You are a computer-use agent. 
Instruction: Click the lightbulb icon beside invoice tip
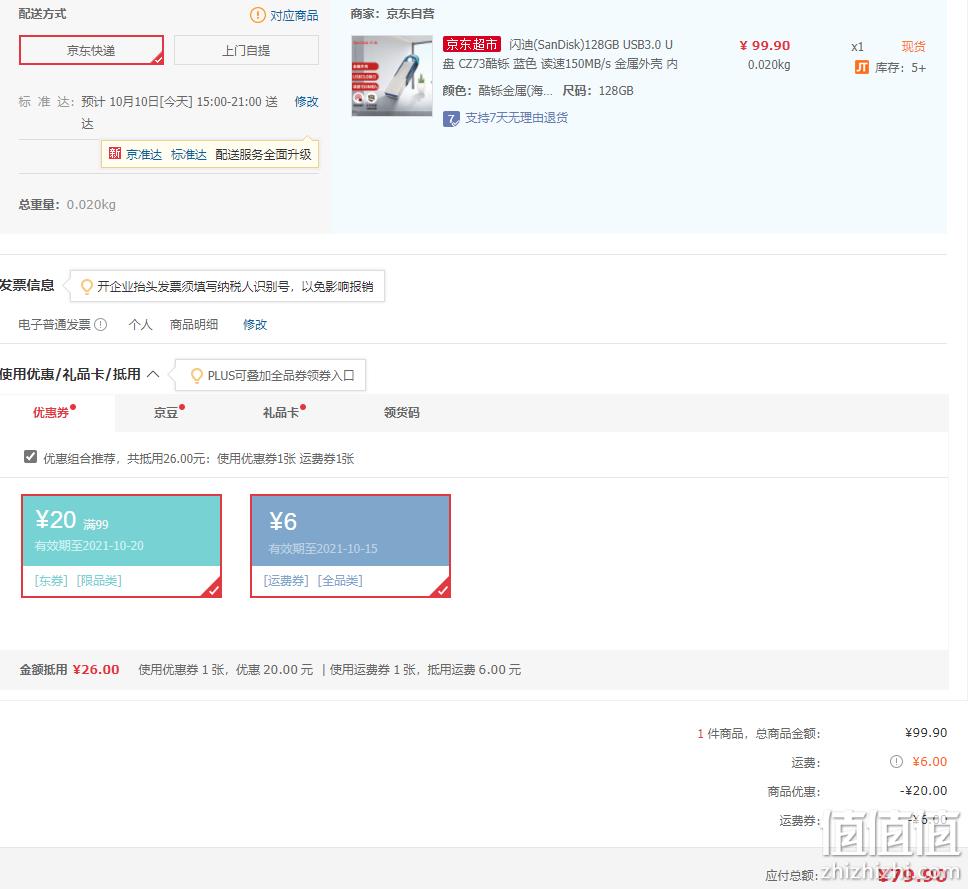point(87,286)
